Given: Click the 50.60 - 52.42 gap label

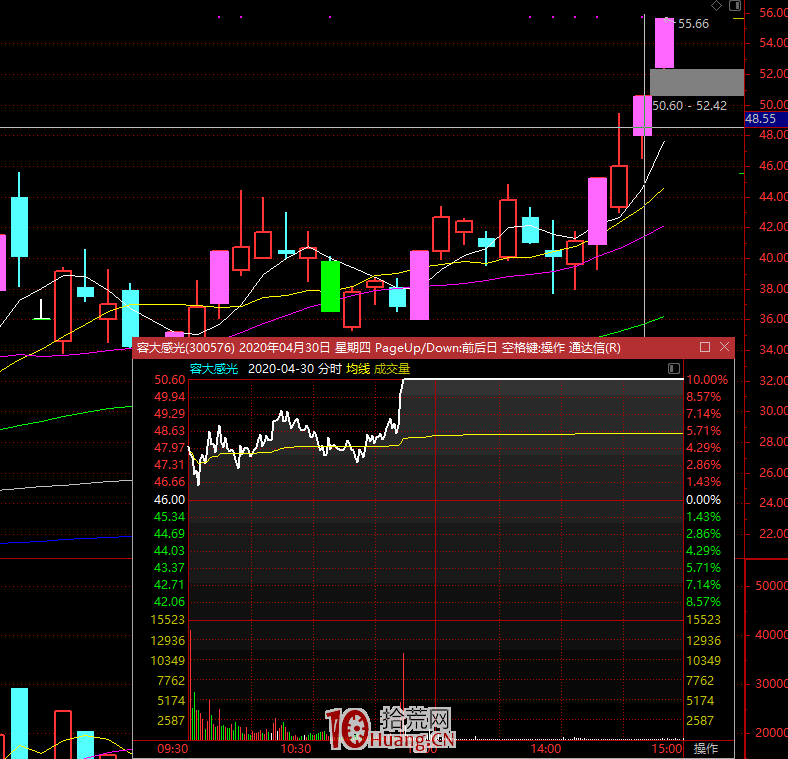Looking at the screenshot, I should pos(689,106).
